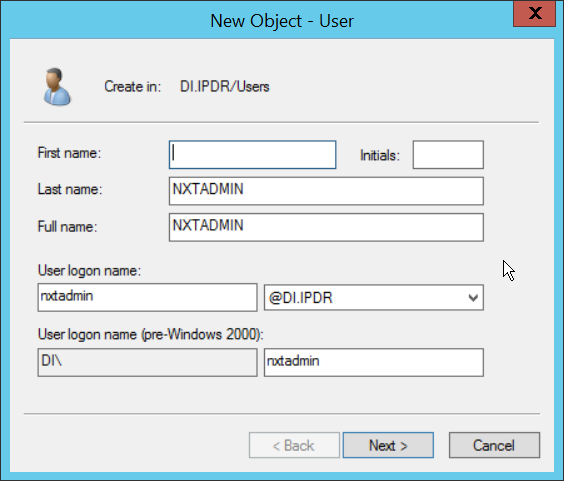Click the greyed-out Back button

tap(294, 445)
